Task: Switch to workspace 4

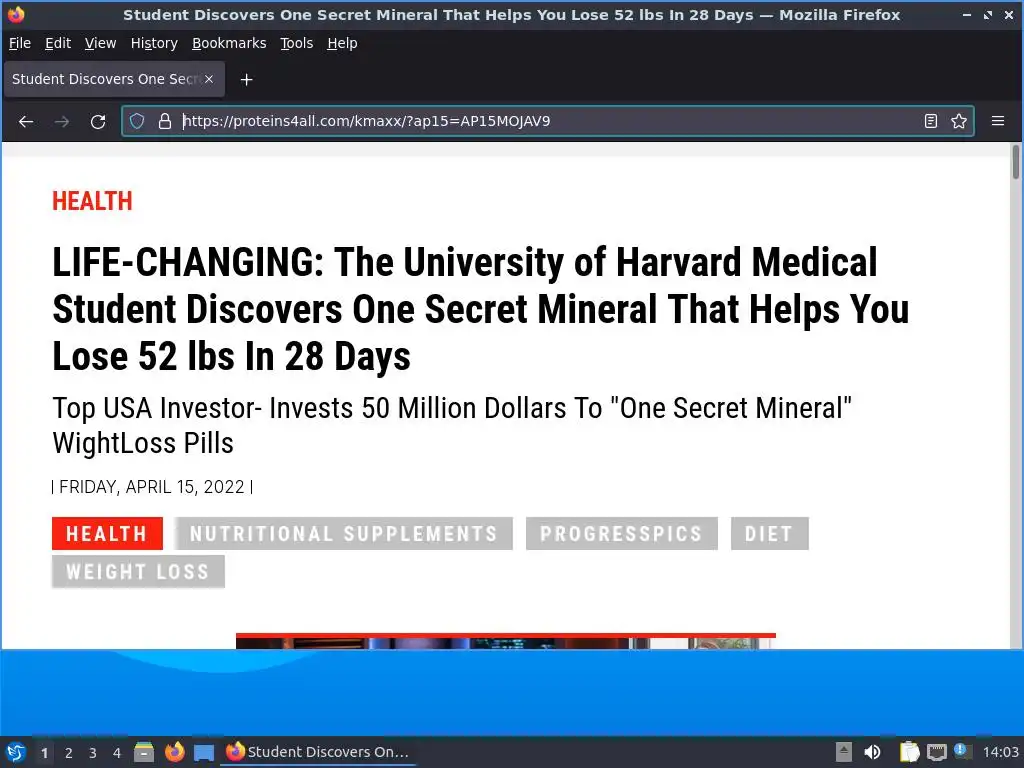Action: click(117, 753)
